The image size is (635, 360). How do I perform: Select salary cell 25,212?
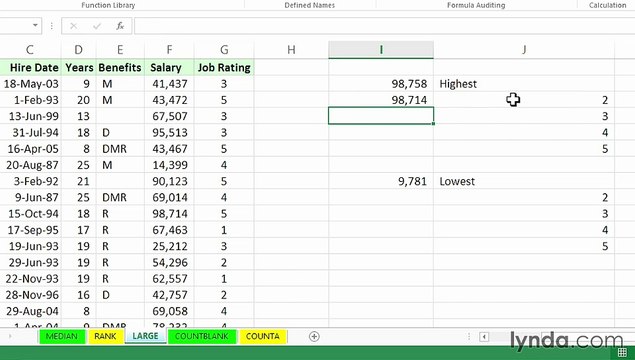point(169,246)
